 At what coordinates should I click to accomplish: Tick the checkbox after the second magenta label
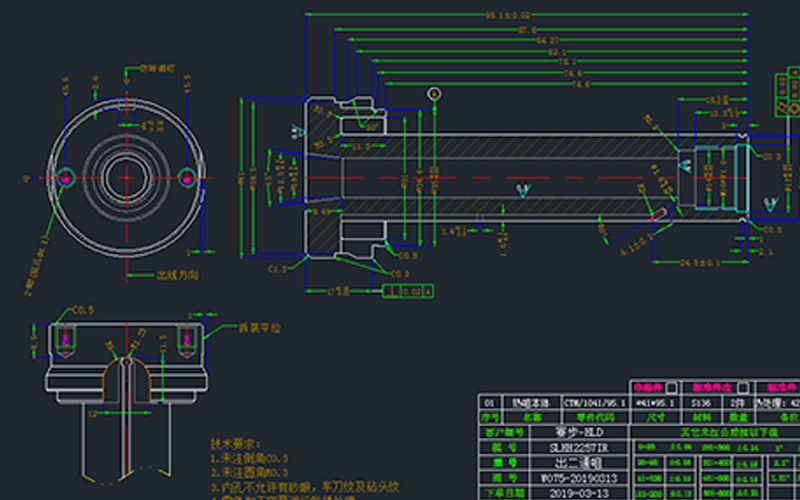pyautogui.click(x=743, y=388)
